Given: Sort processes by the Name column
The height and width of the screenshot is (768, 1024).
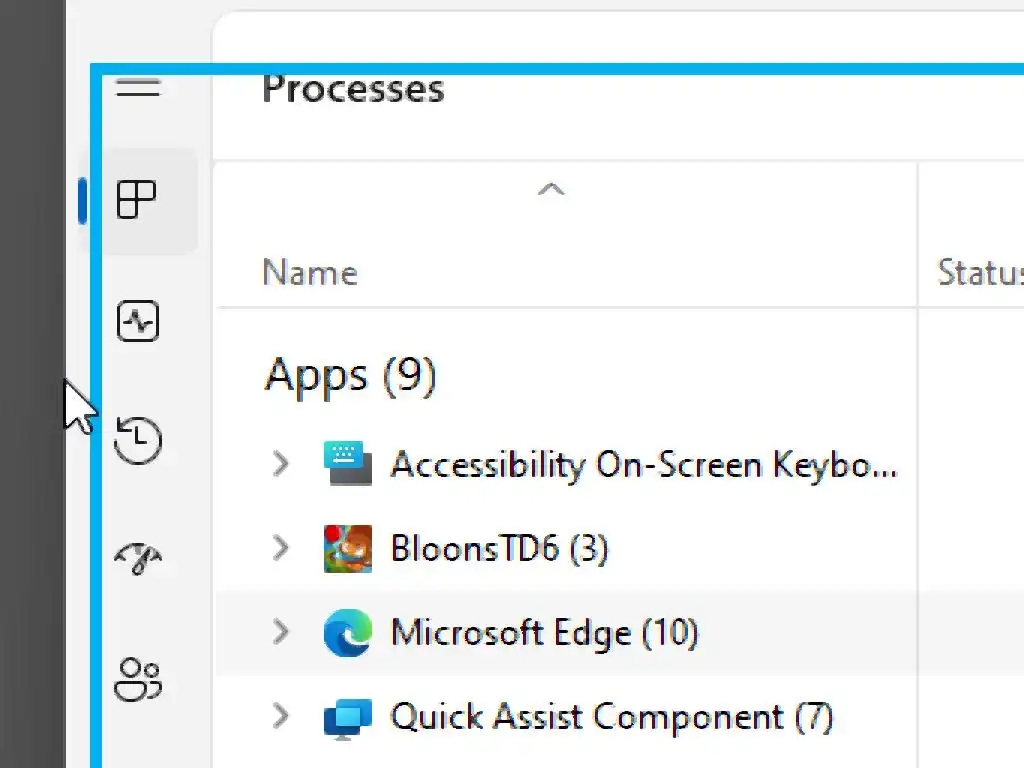Looking at the screenshot, I should pyautogui.click(x=310, y=273).
